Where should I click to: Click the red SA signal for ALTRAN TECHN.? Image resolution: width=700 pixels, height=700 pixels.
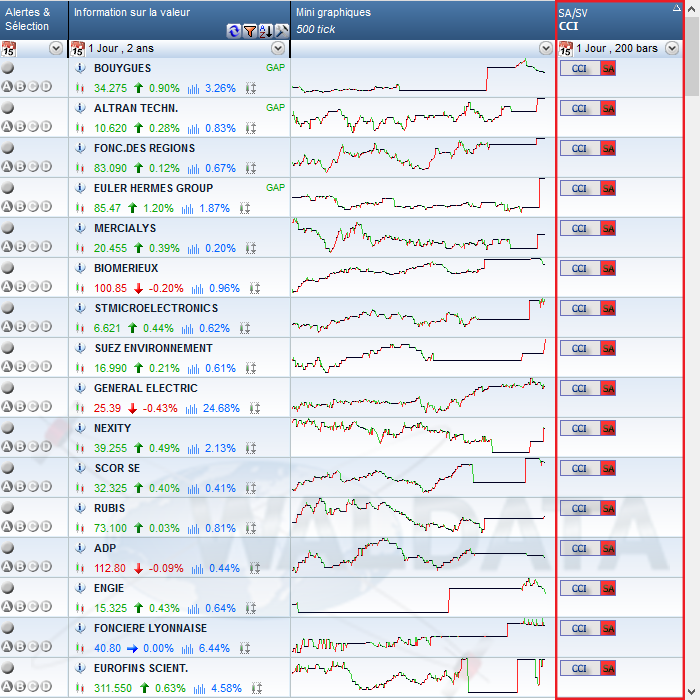coord(608,108)
